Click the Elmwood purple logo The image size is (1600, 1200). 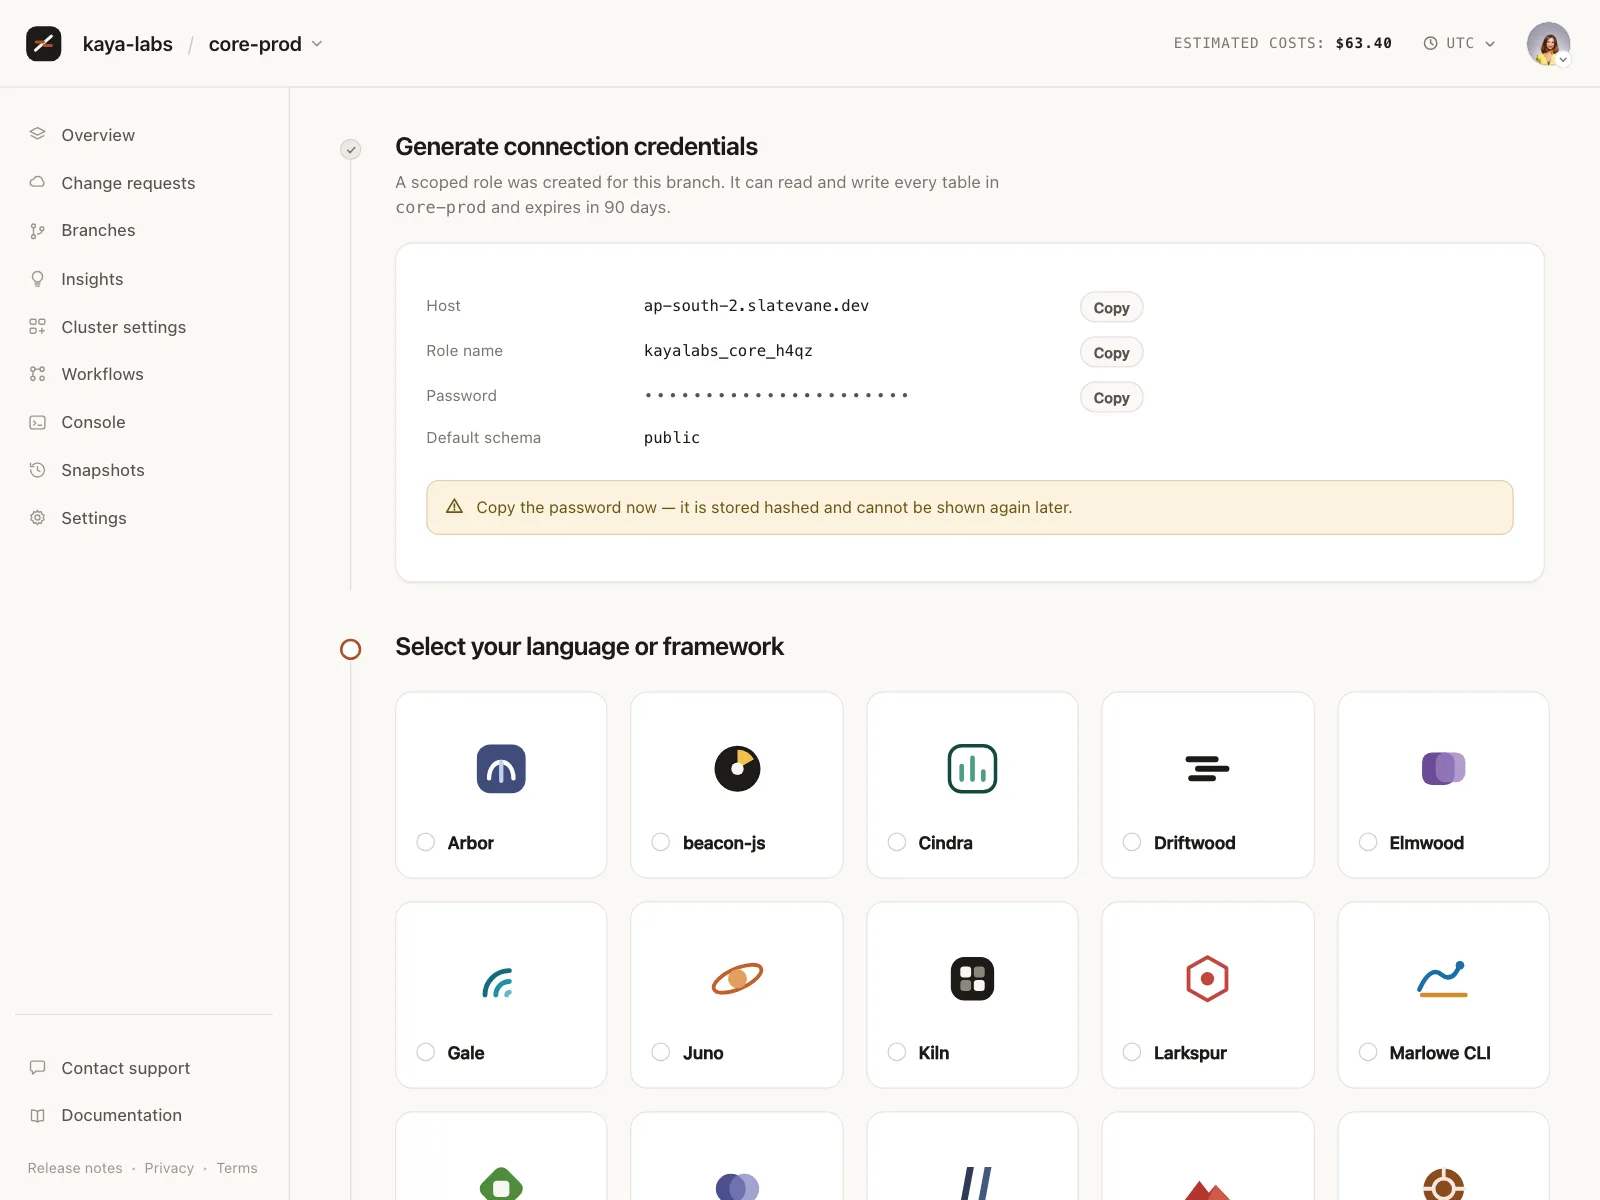(1444, 769)
